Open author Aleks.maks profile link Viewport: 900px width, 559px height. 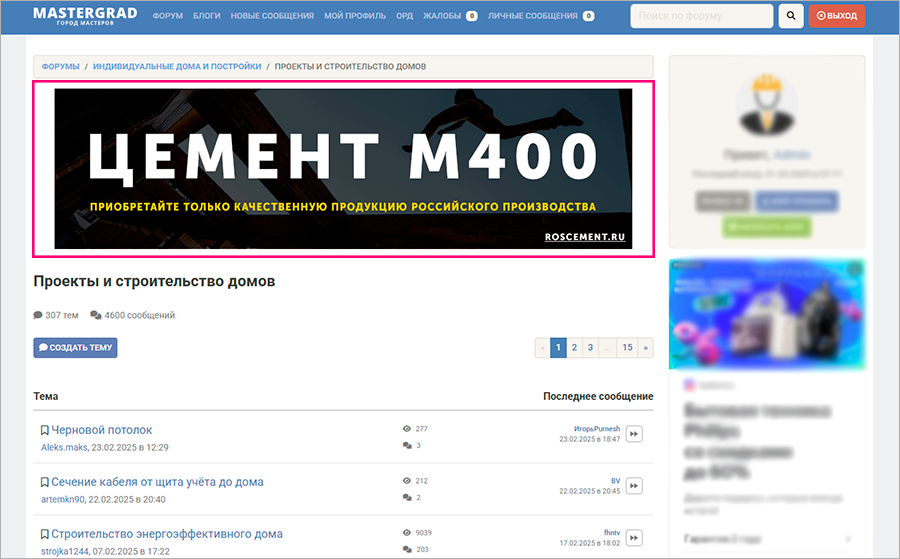64,448
